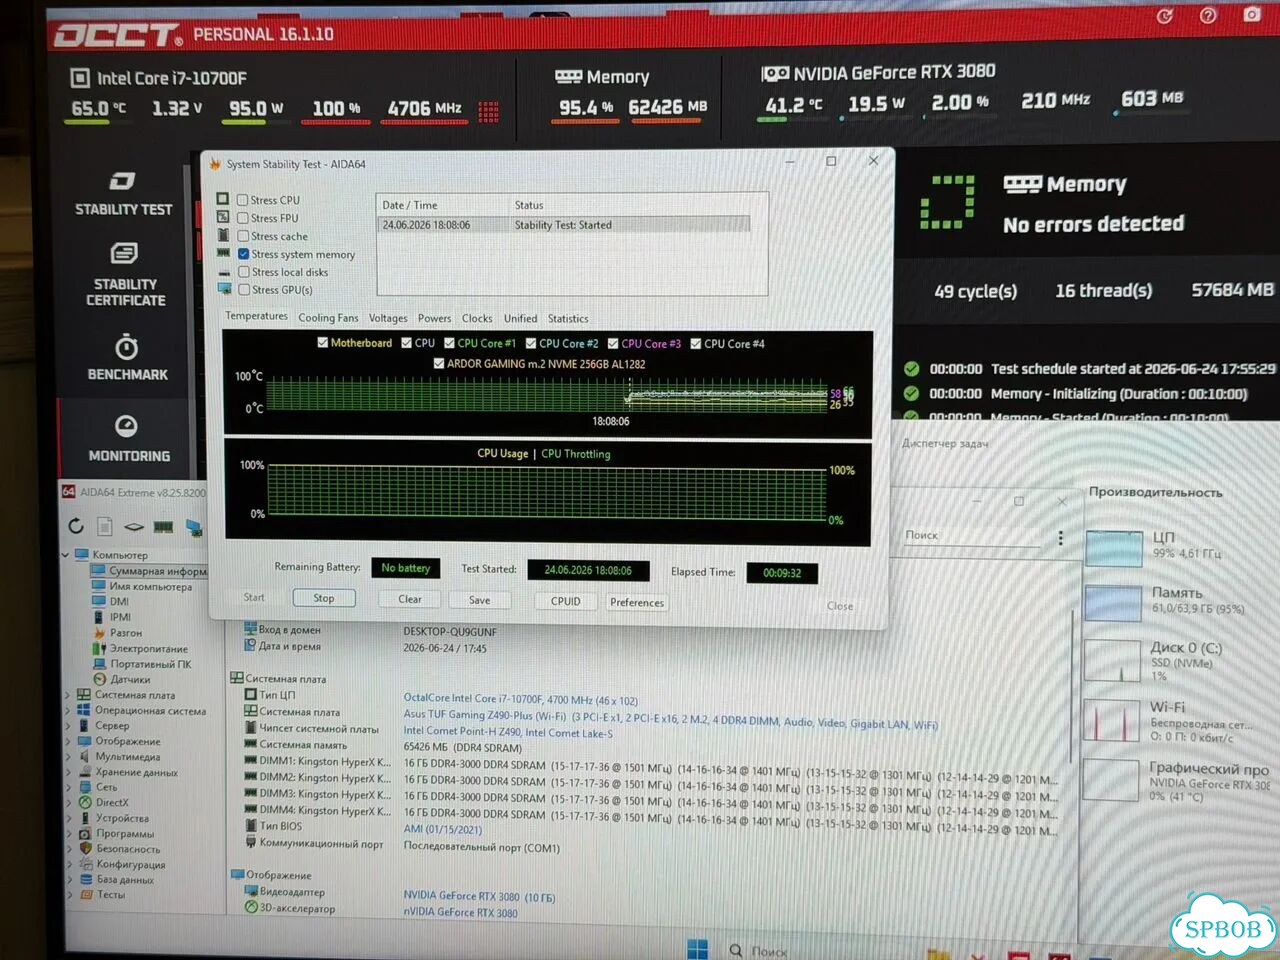The image size is (1280, 960).
Task: Expand the Операционная система tree node
Action: [x=67, y=710]
